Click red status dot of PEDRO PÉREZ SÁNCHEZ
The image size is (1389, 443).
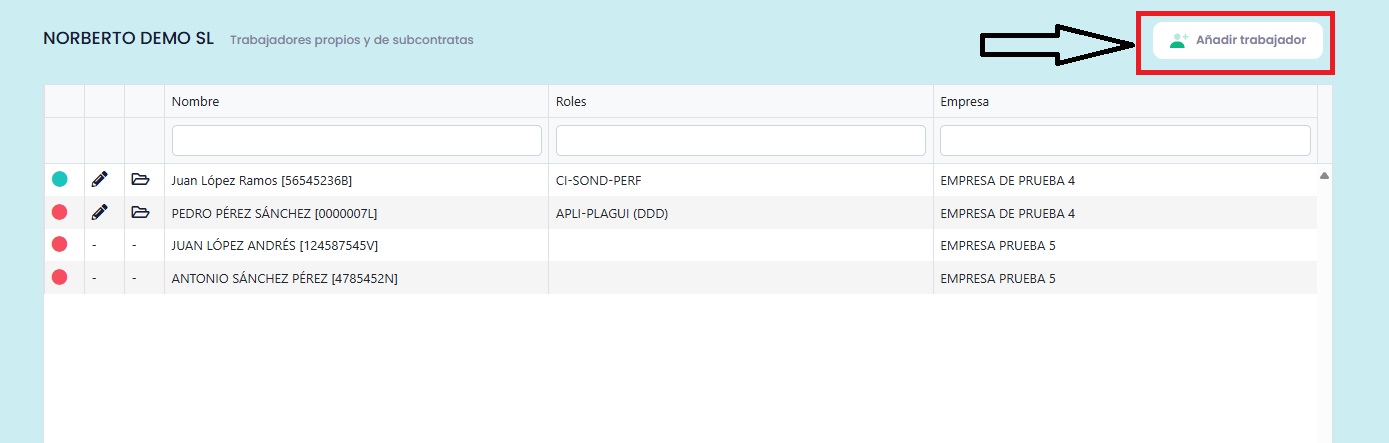pyautogui.click(x=59, y=212)
